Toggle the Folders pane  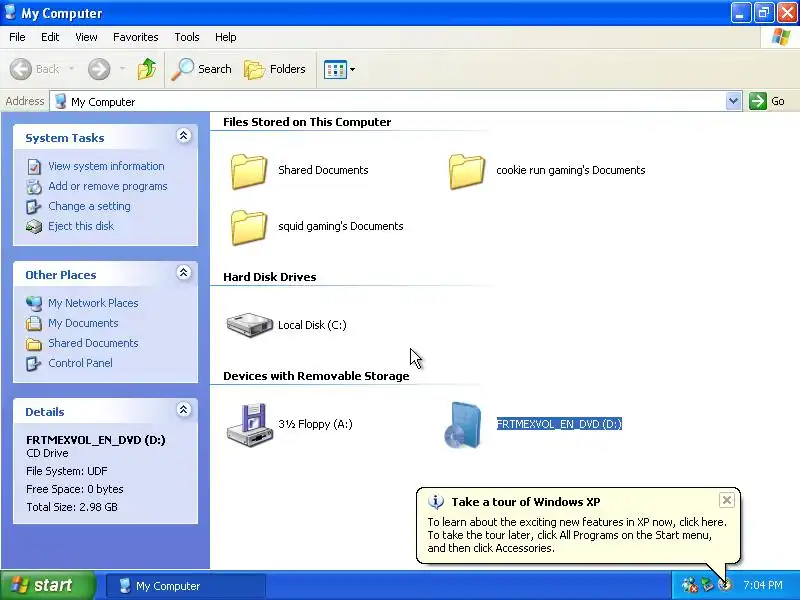(x=275, y=69)
